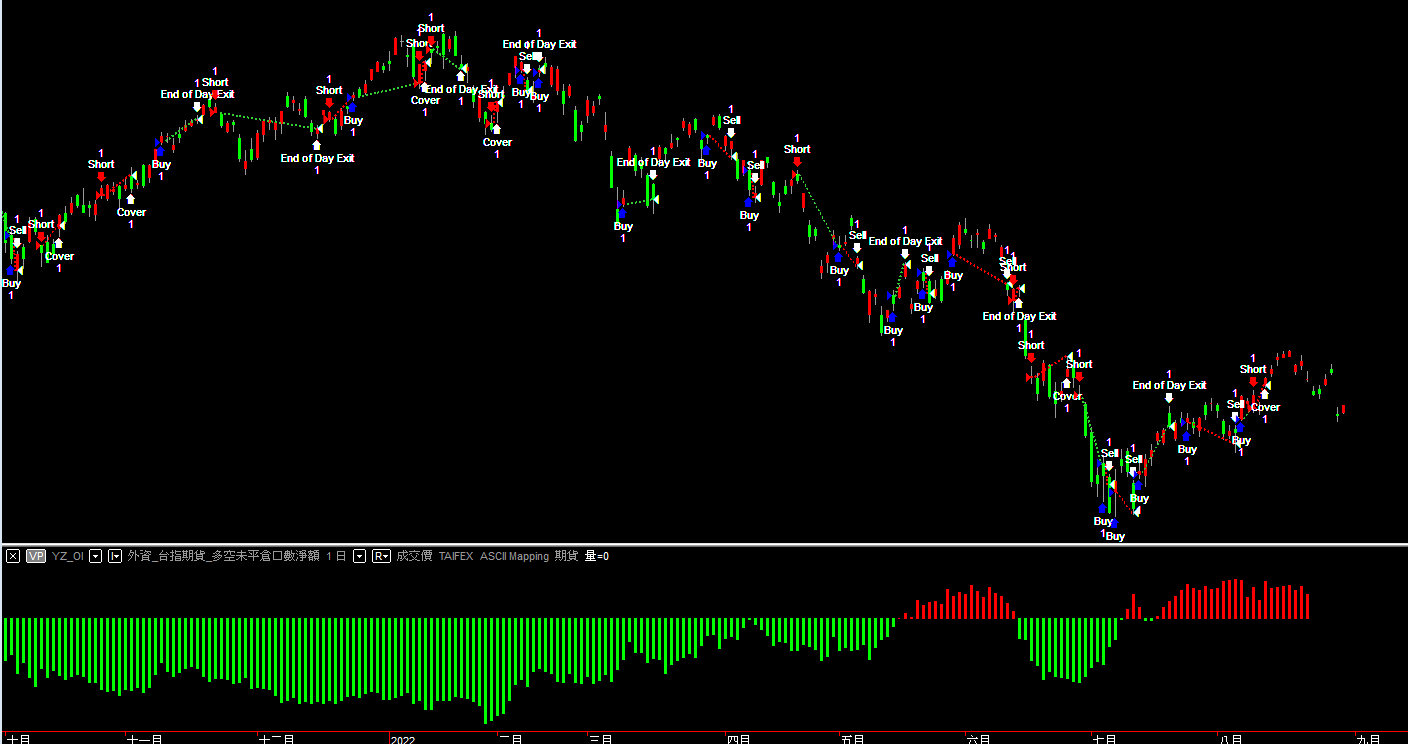Select the December End of Day Exit marker
Viewport: 1408px width, 744px height.
317,158
